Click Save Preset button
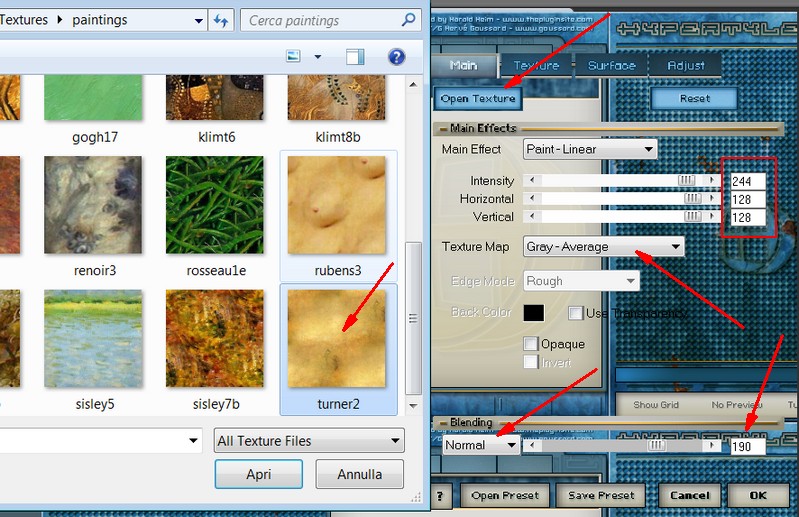 601,495
